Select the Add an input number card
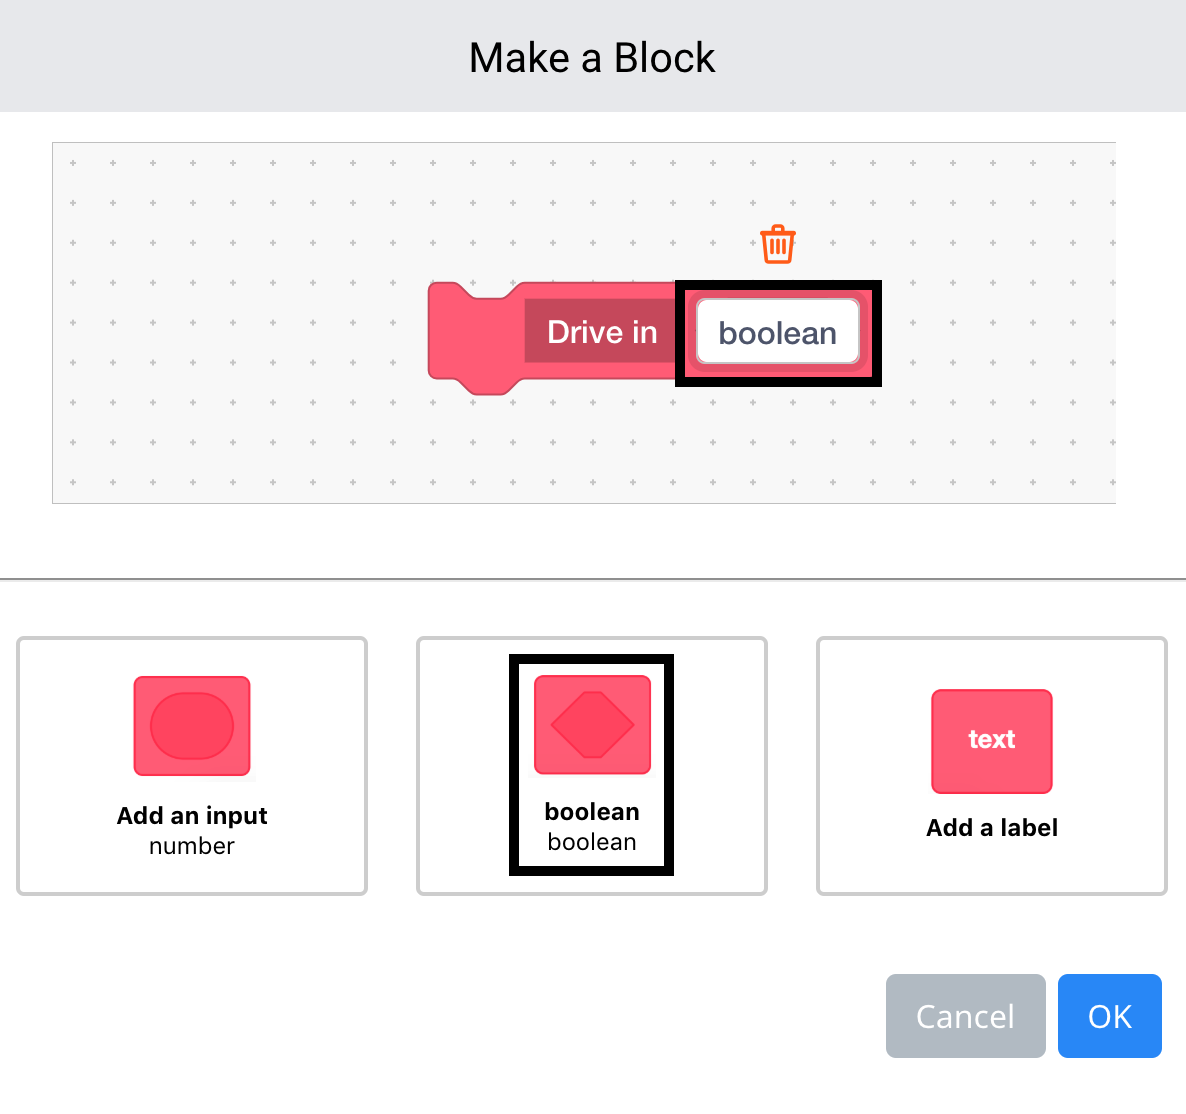 click(191, 765)
